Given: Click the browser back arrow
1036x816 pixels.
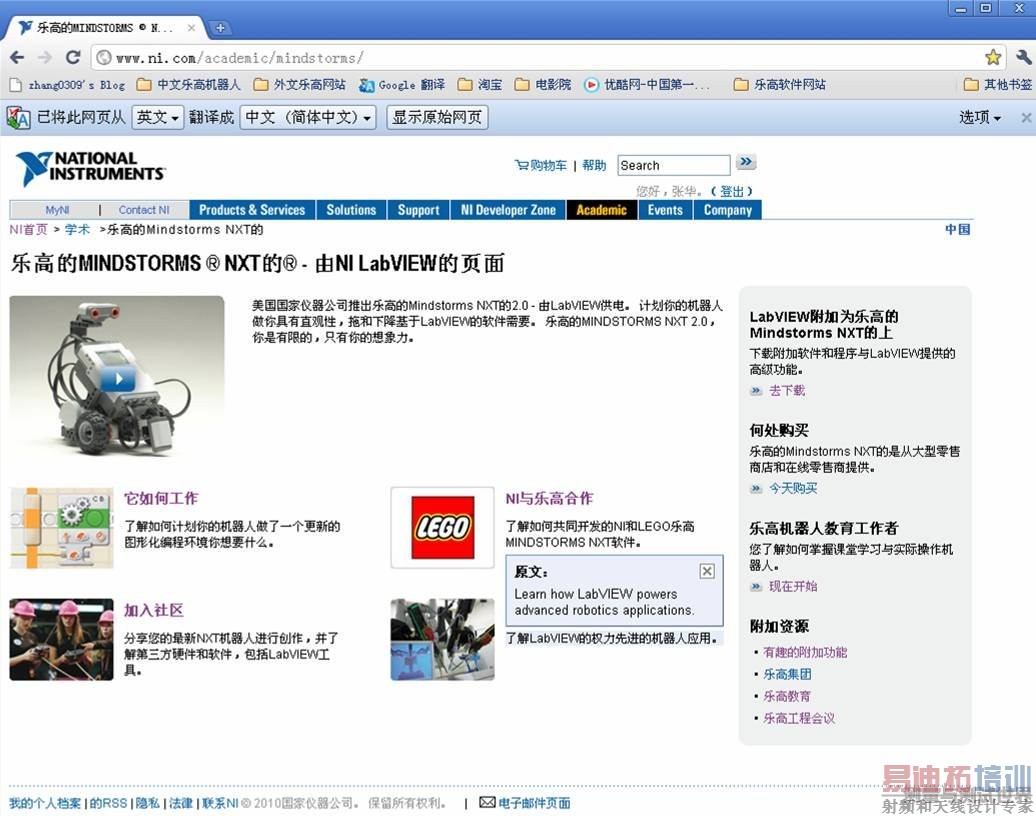Looking at the screenshot, I should (17, 57).
